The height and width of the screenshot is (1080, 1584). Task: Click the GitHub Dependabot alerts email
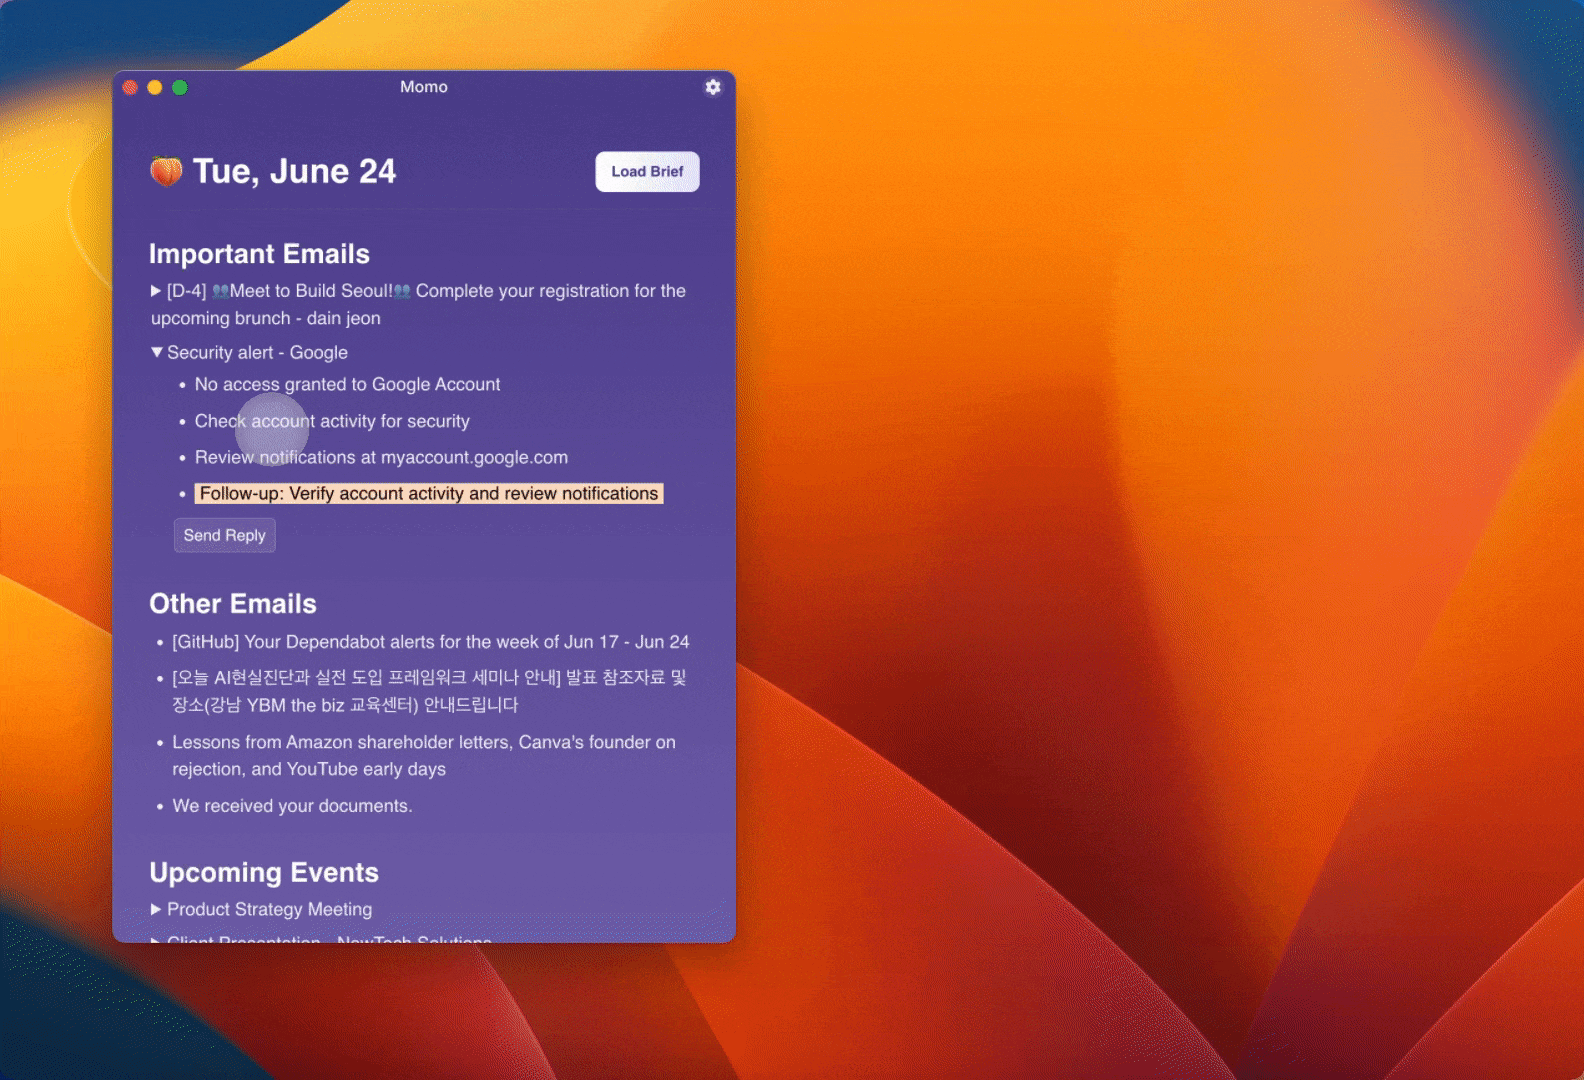point(430,641)
